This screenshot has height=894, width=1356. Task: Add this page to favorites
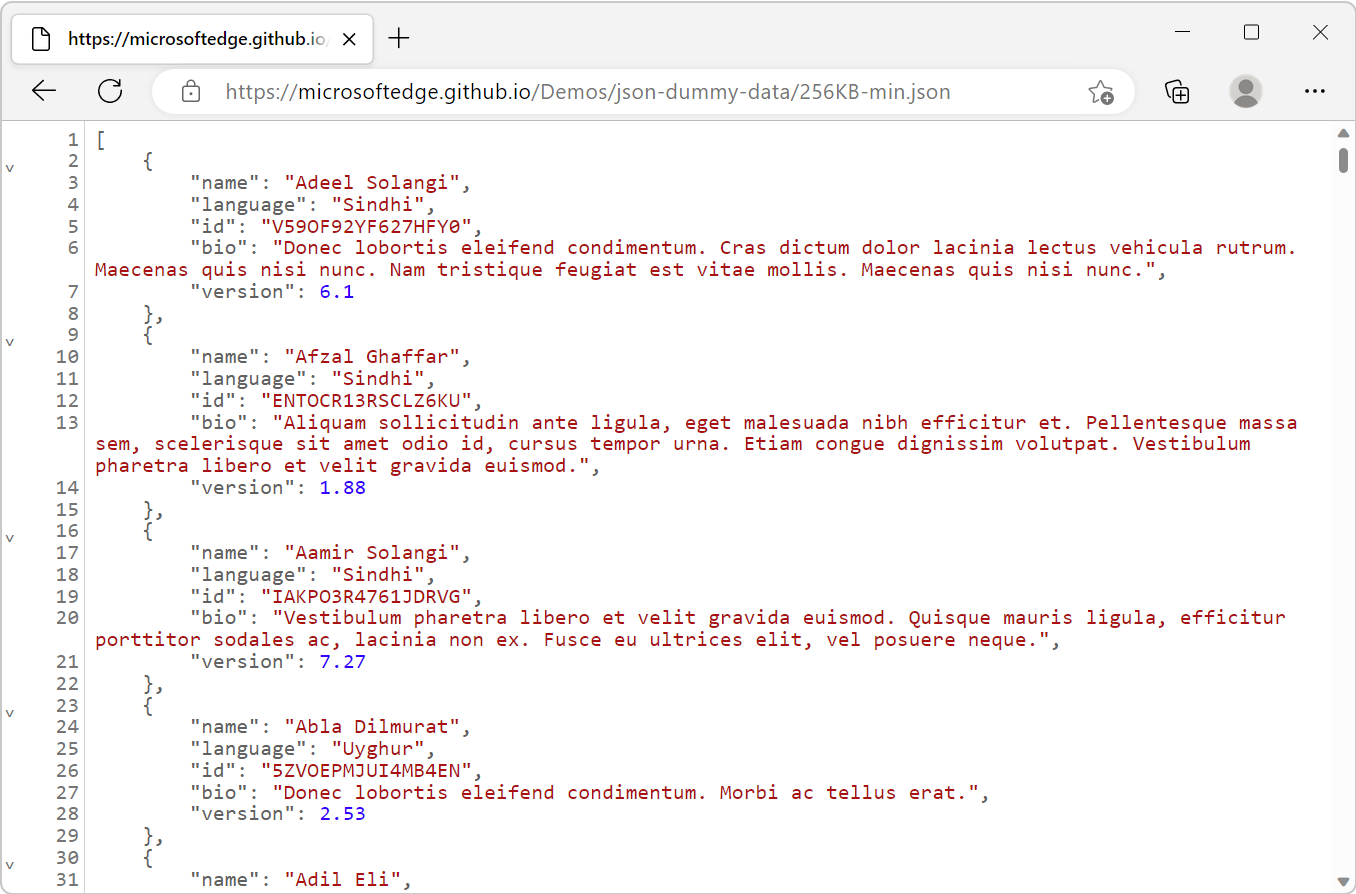point(1101,91)
